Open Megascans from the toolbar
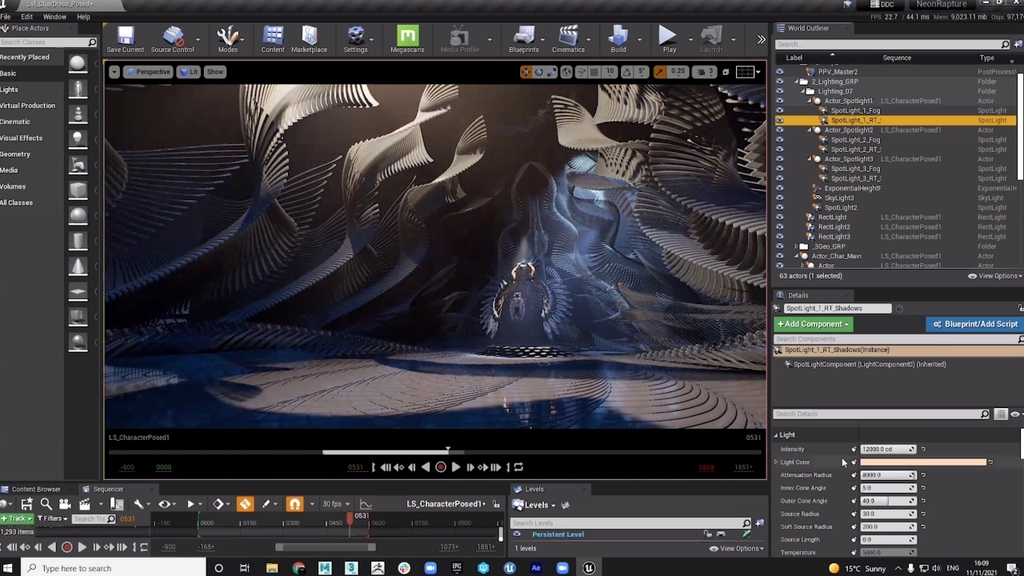The image size is (1024, 576). [407, 39]
